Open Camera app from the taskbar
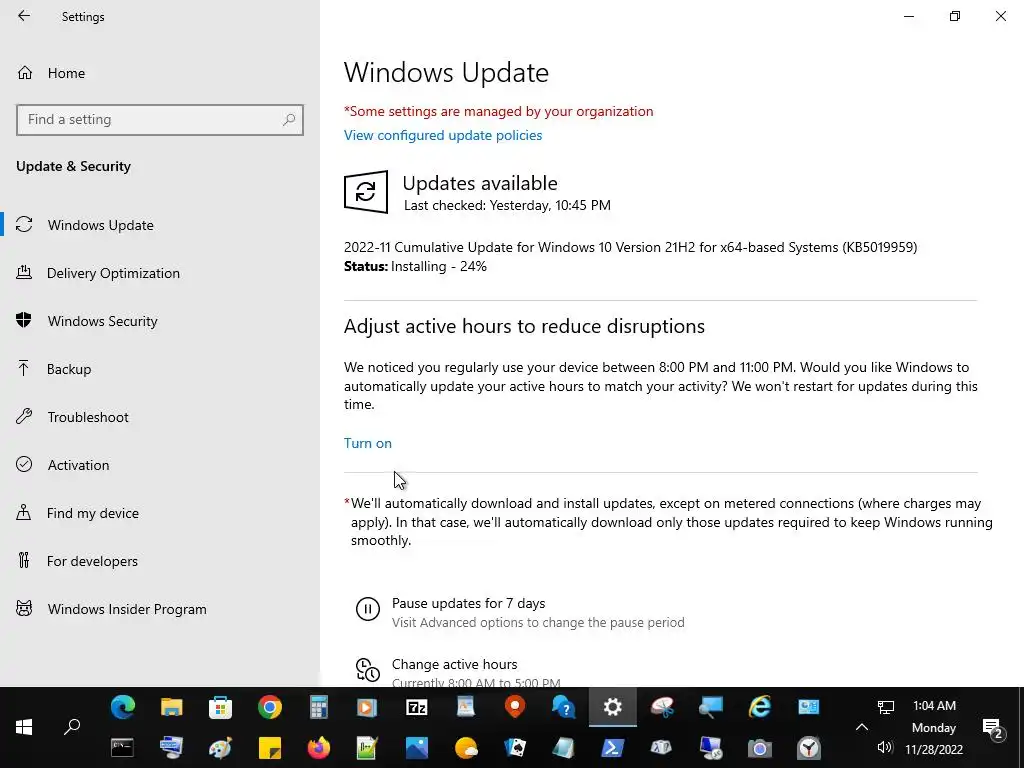Screen dimensions: 1024x768 (x=760, y=748)
